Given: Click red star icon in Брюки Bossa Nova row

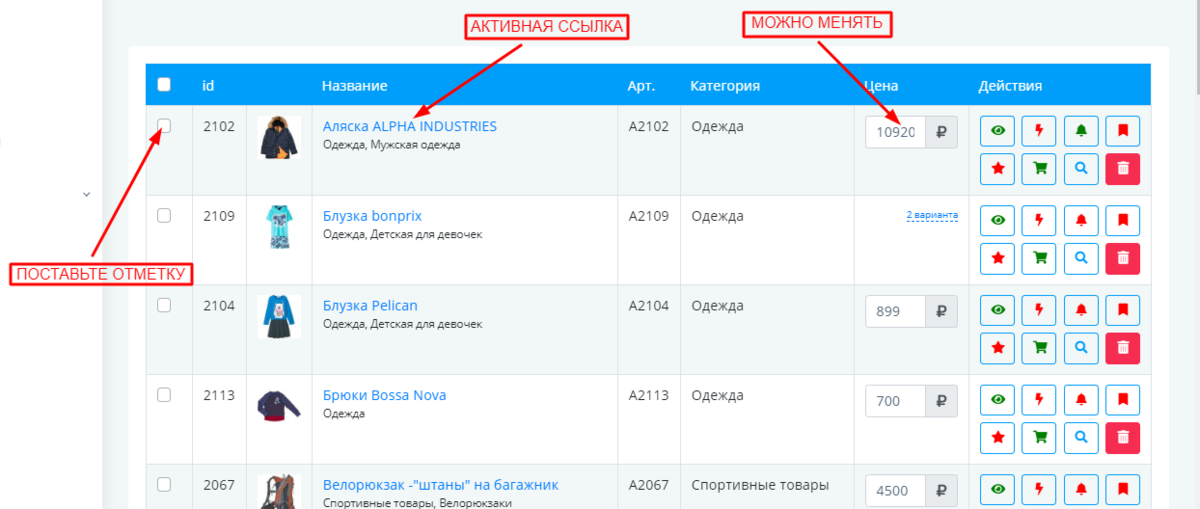Looking at the screenshot, I should (x=997, y=437).
